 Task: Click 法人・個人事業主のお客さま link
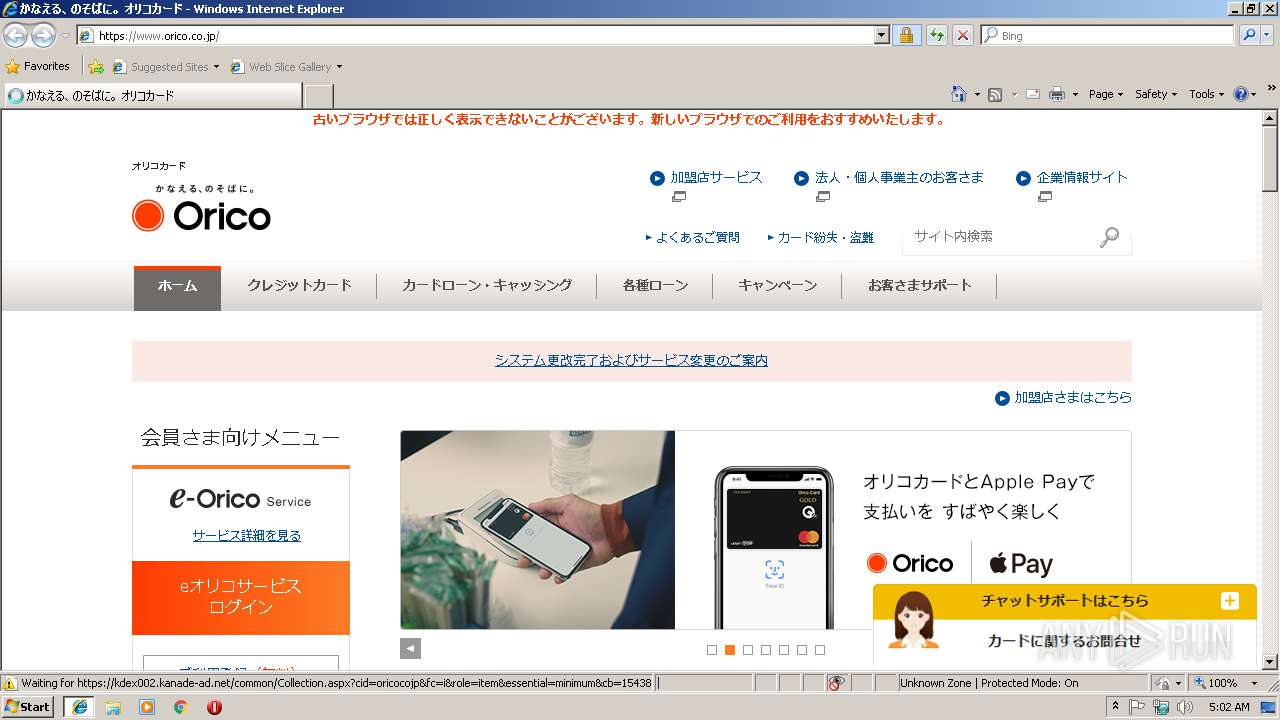pos(899,177)
